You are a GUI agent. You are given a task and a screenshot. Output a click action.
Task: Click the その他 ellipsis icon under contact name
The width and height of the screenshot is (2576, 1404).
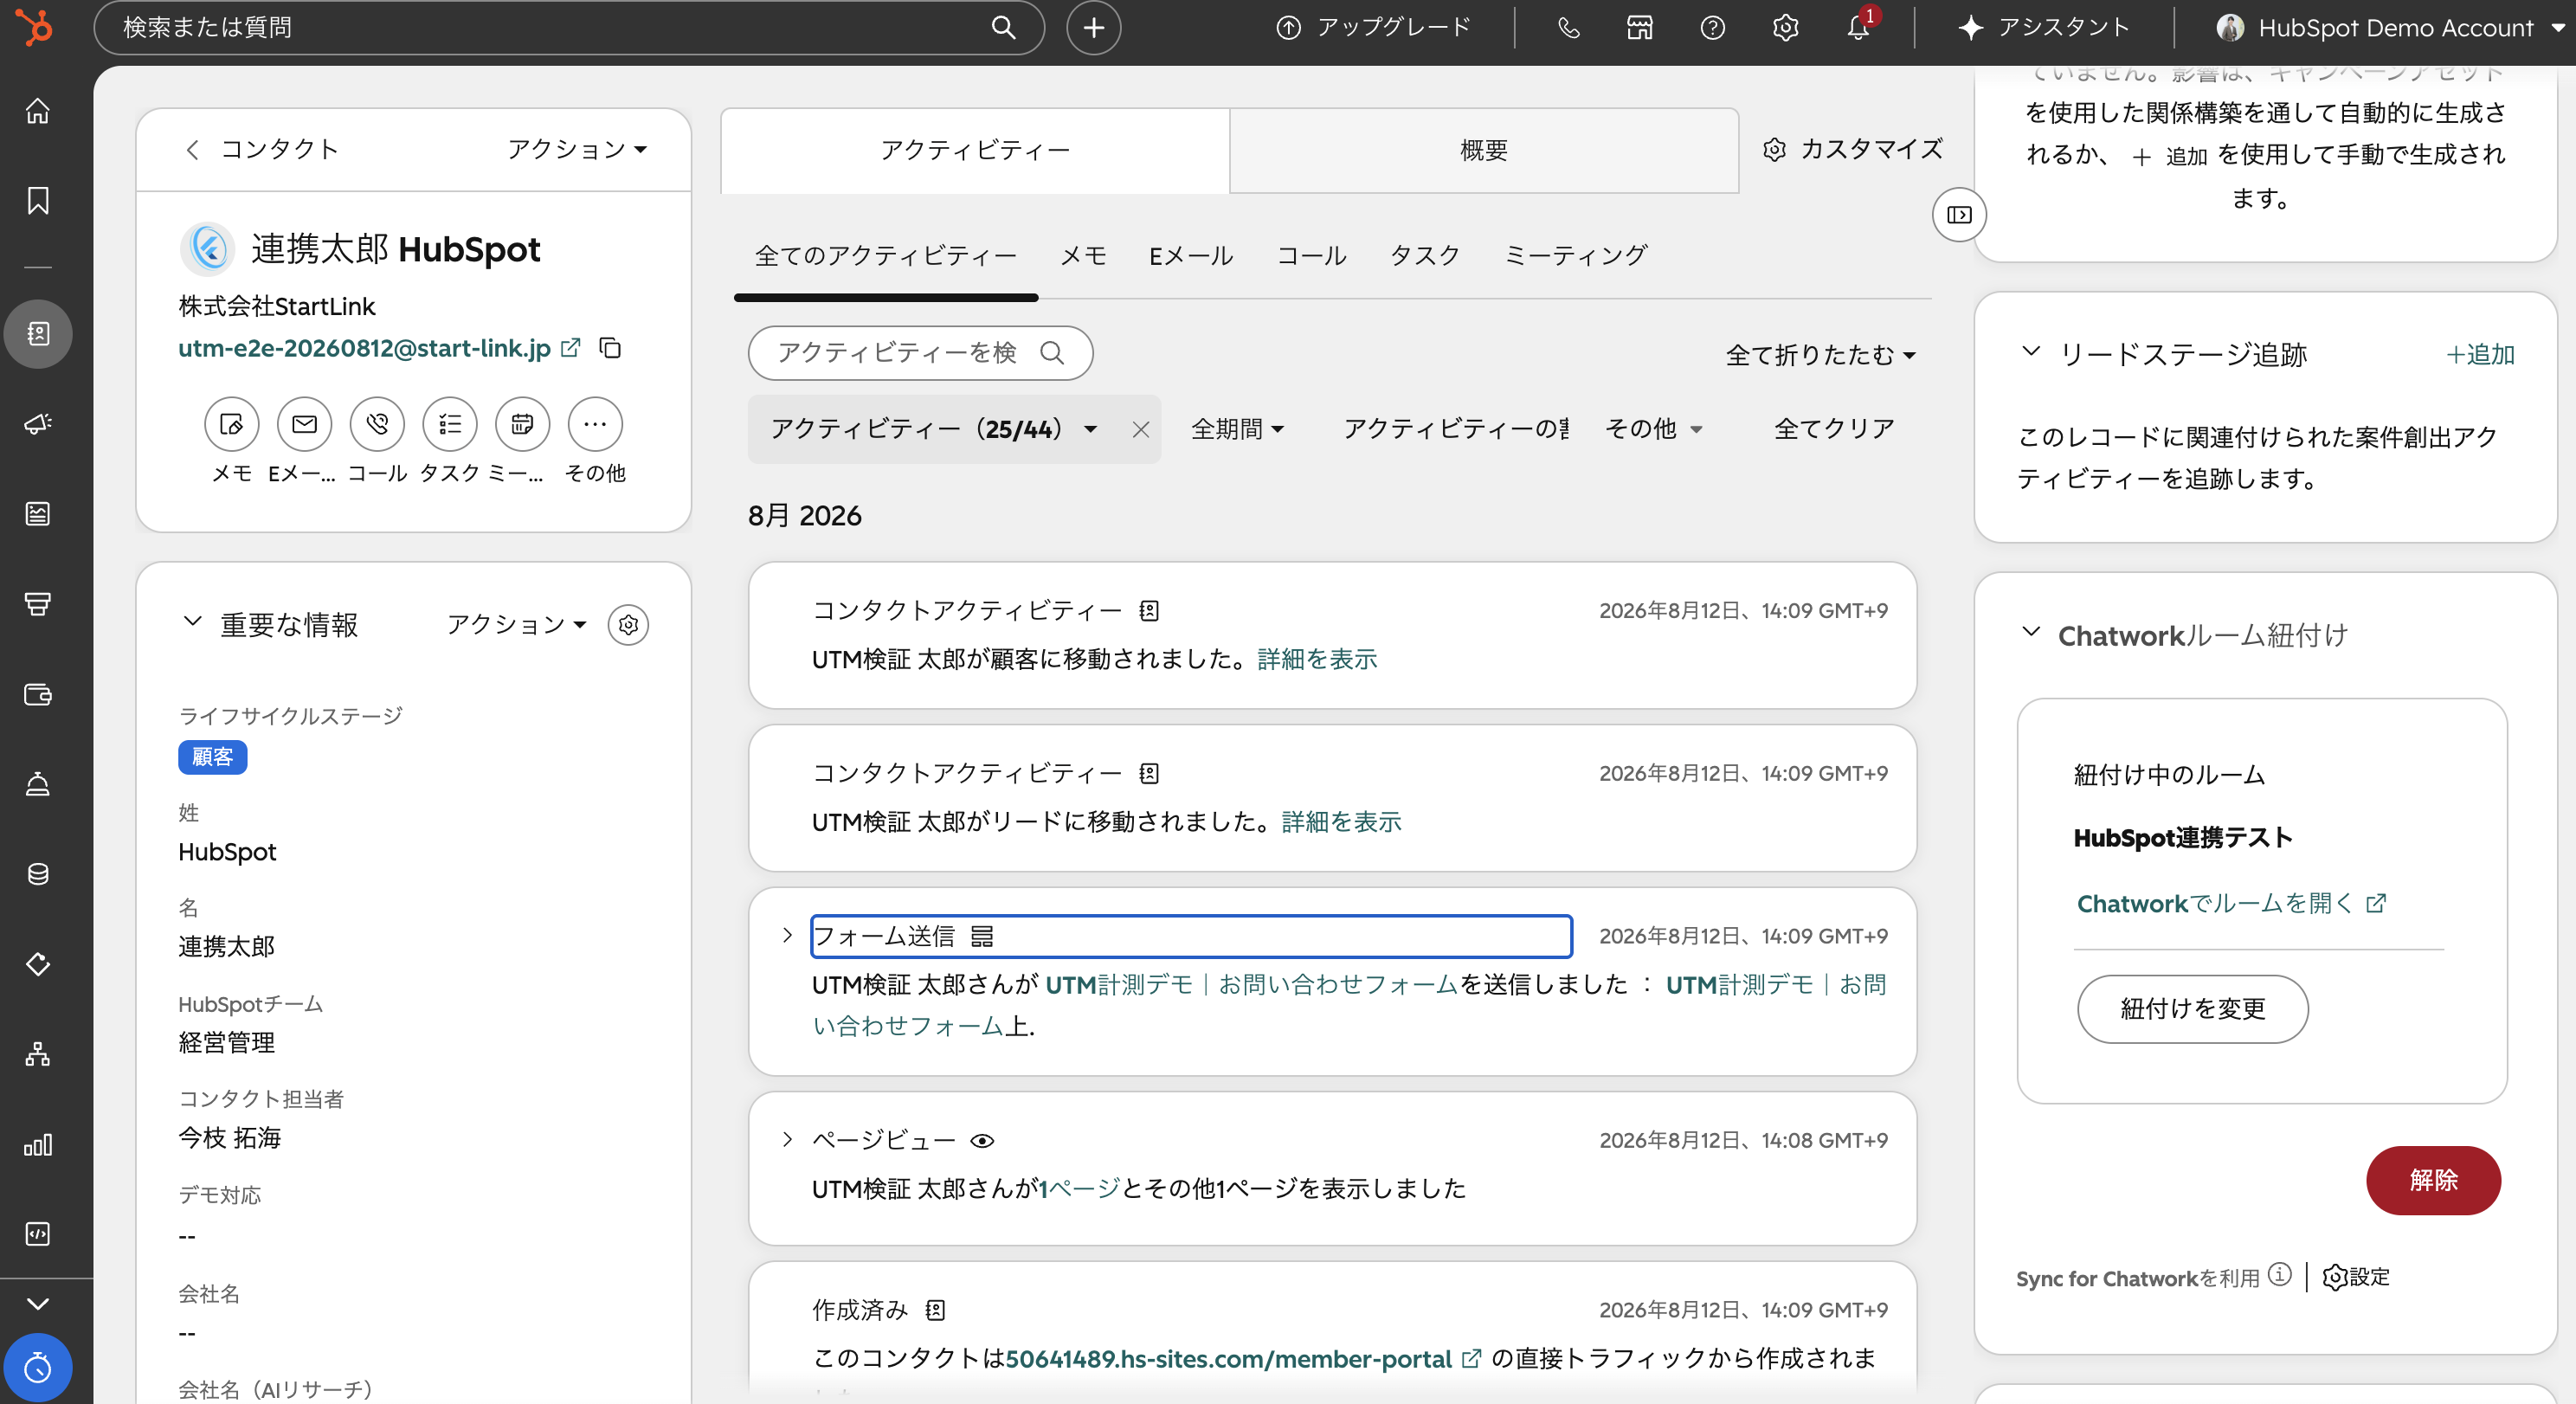(x=595, y=424)
